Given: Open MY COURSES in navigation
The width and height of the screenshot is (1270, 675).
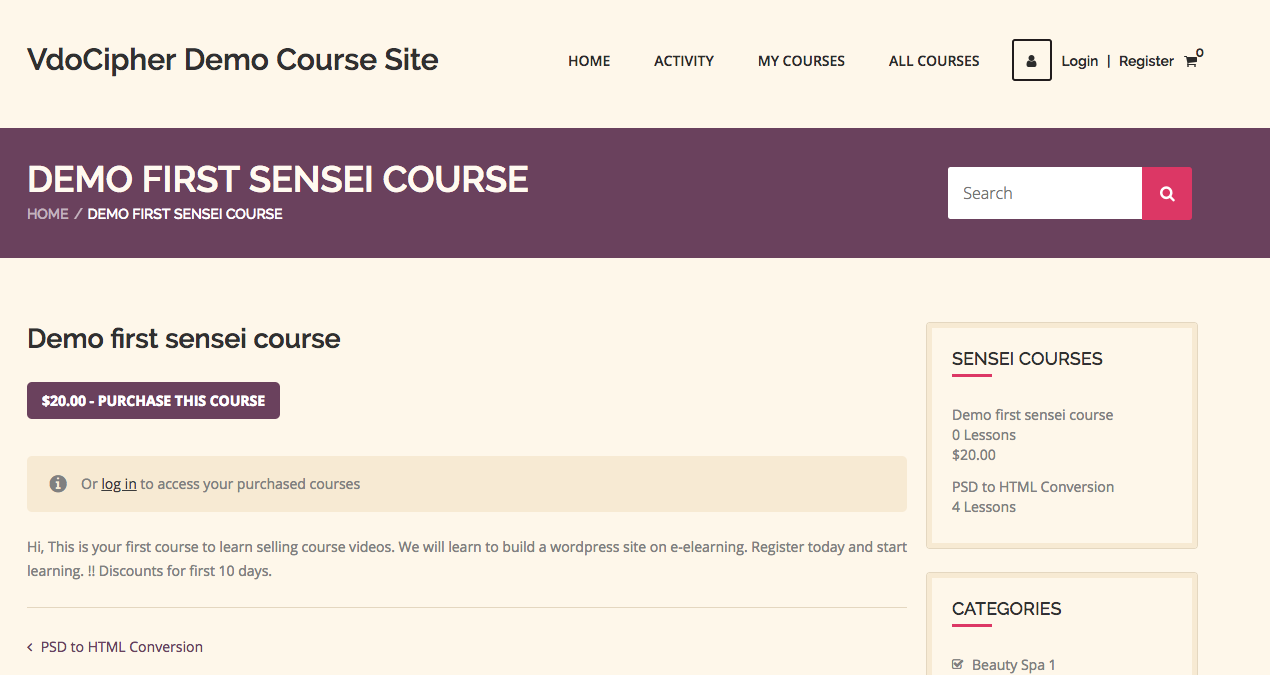Looking at the screenshot, I should [801, 61].
